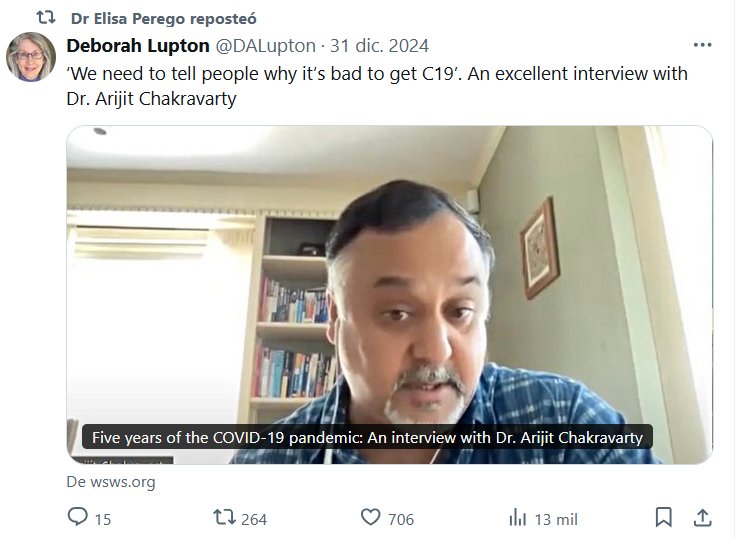Click the 706 likes count

tap(401, 519)
